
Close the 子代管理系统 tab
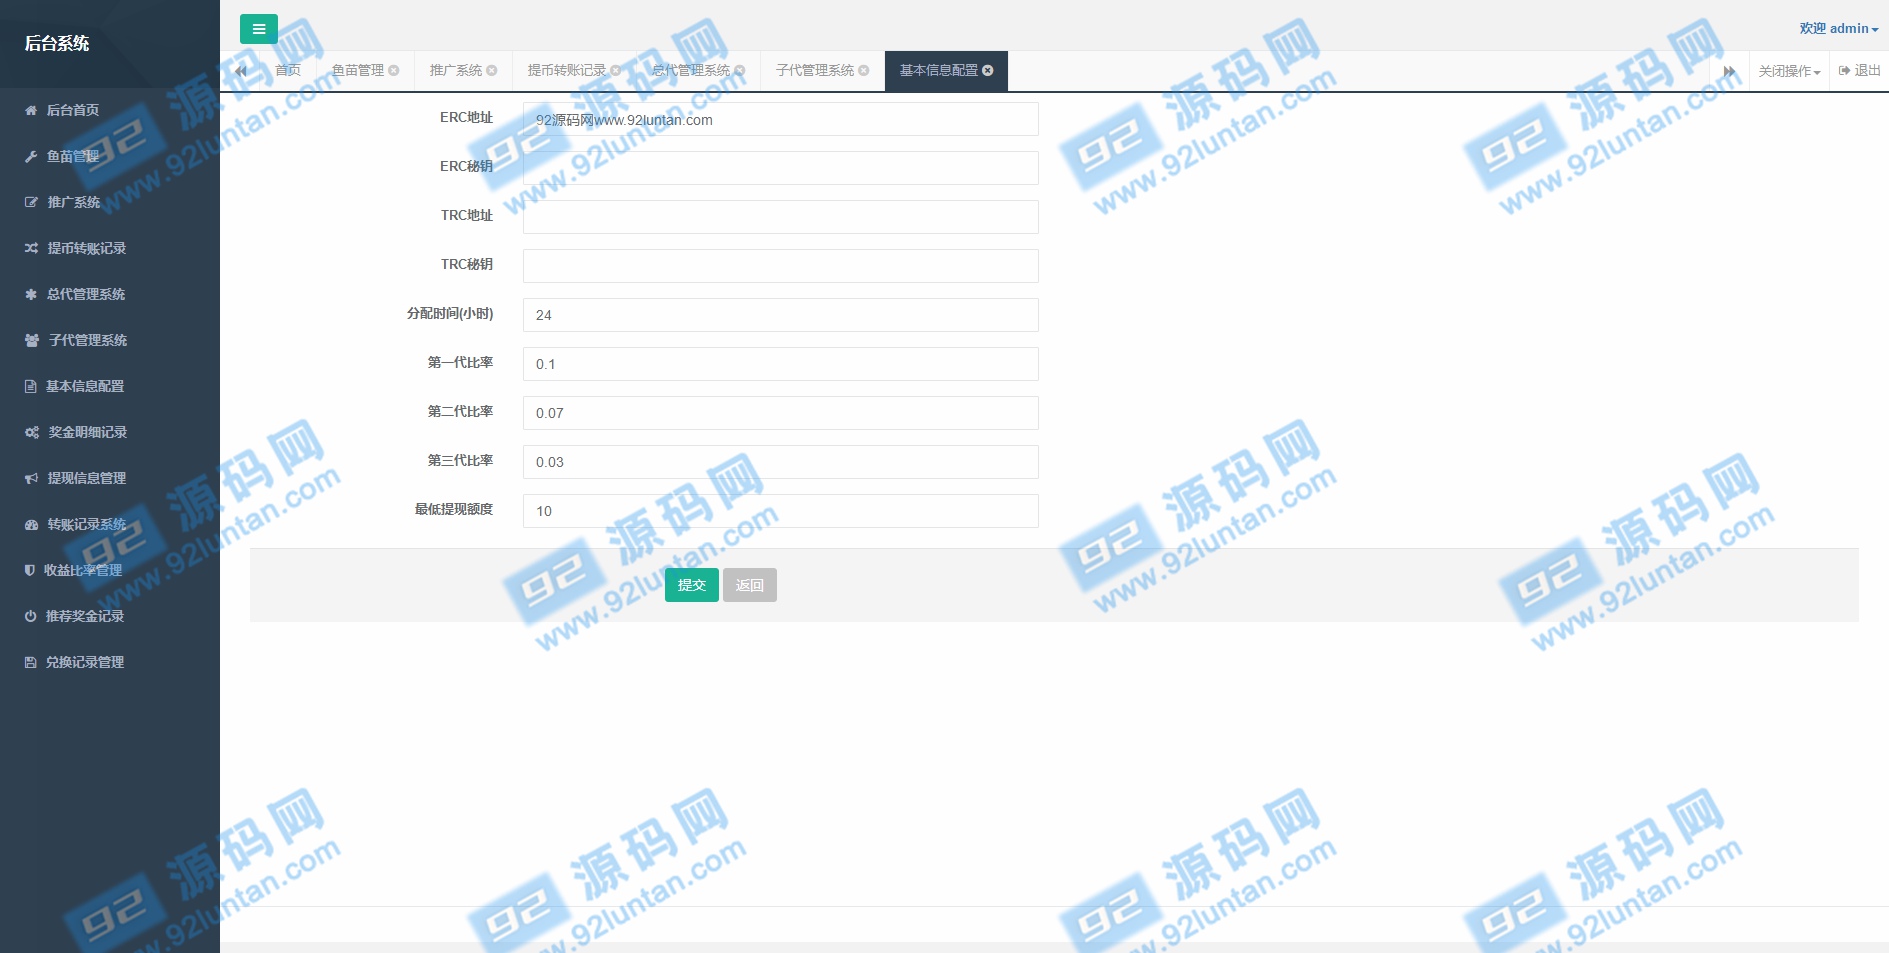[864, 70]
